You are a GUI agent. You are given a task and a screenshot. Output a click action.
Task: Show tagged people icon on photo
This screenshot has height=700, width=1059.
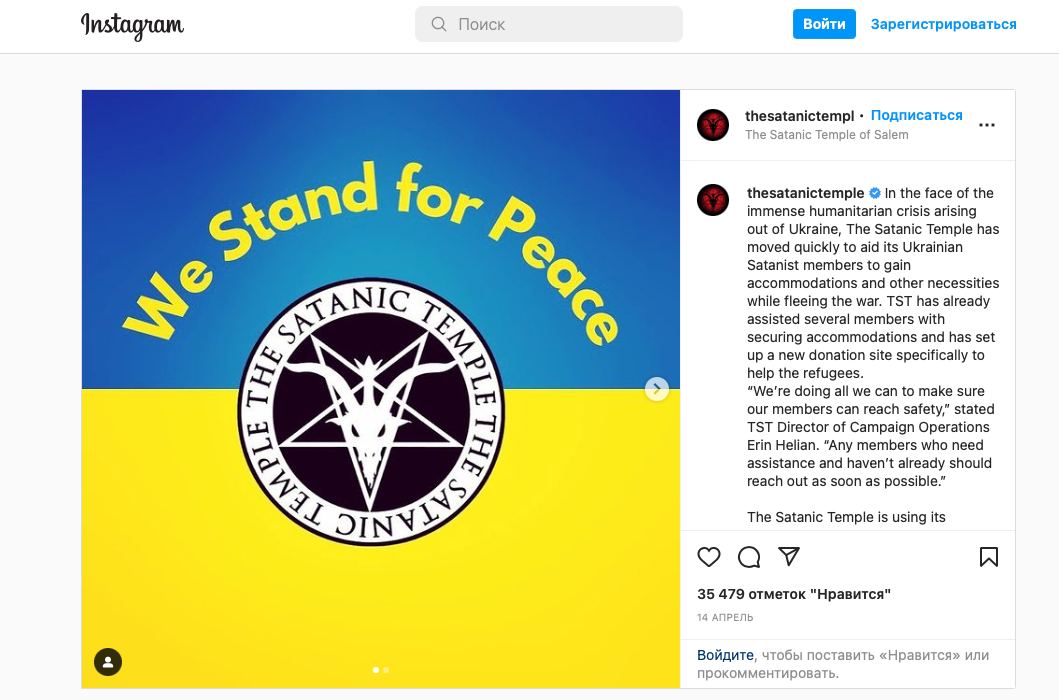point(108,661)
